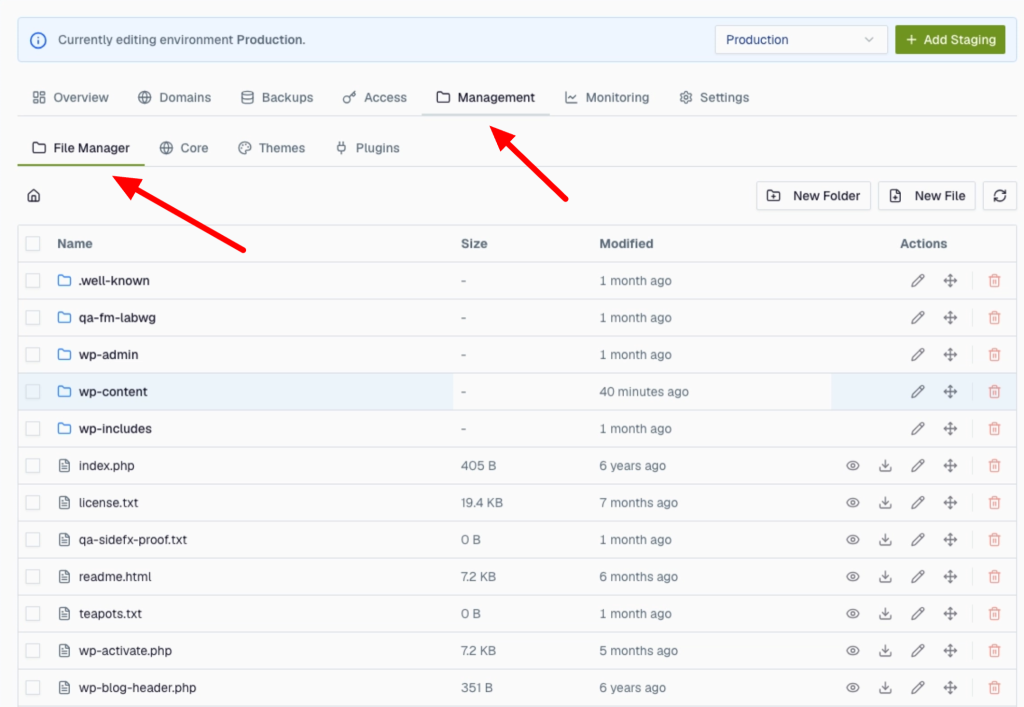Rename the wp-content folder
This screenshot has height=707, width=1024.
[x=918, y=392]
